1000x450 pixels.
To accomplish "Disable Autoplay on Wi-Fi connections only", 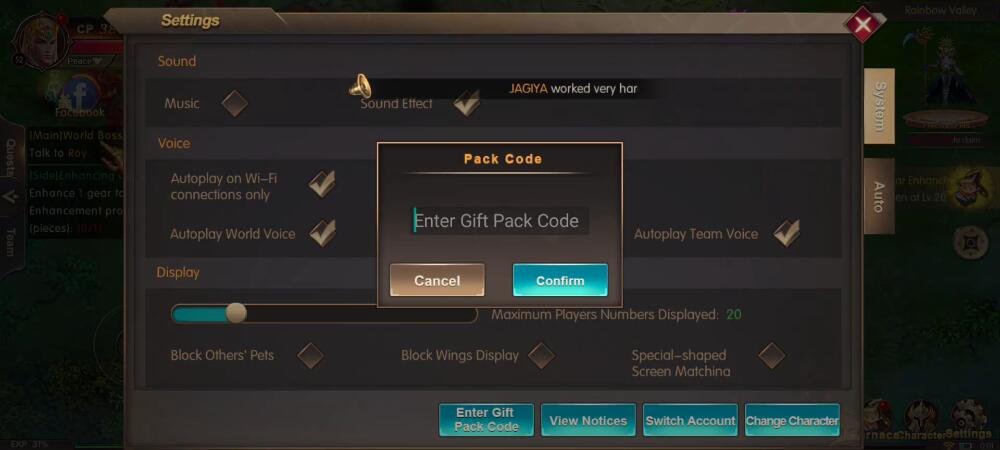I will (323, 184).
